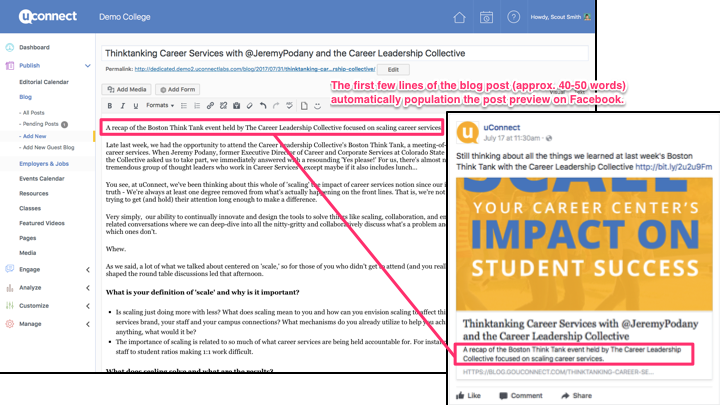Open the calendar clock icon in header
The width and height of the screenshot is (720, 405).
486,17
